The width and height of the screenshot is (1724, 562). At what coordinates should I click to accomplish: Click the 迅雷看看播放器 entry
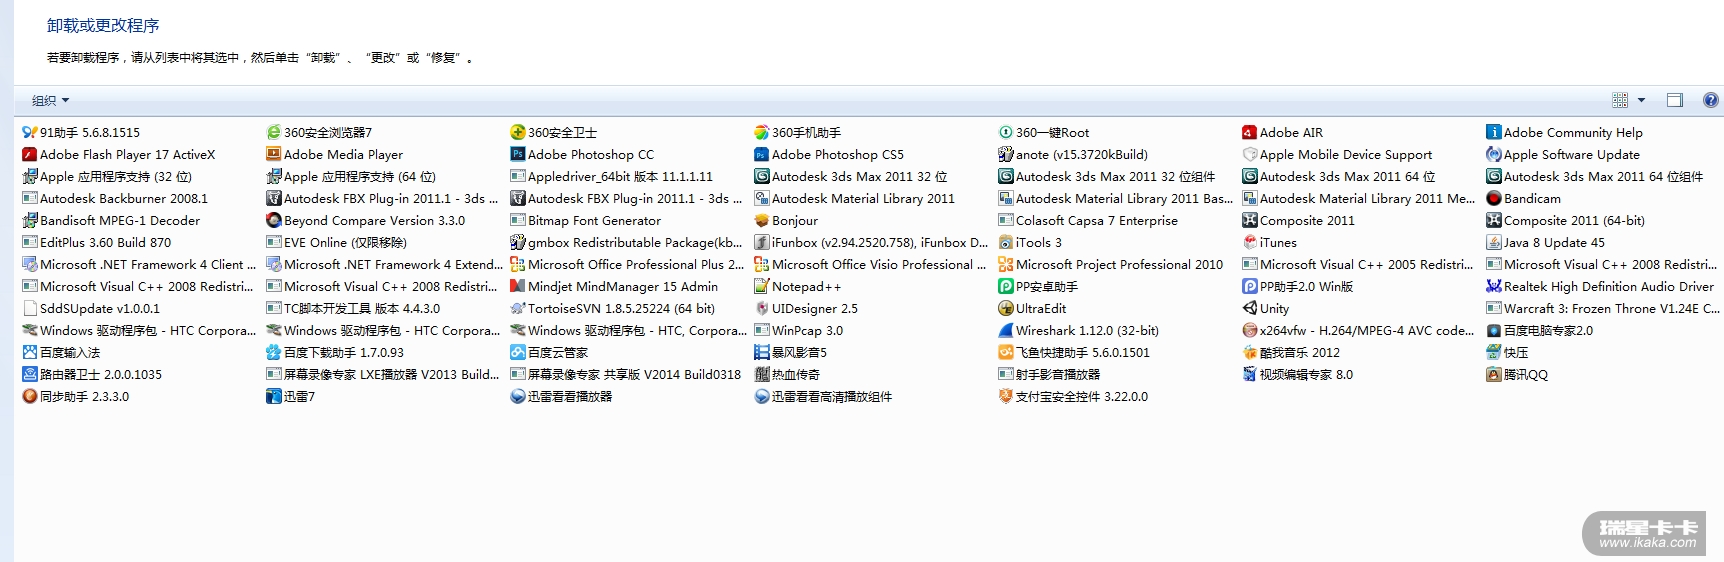coord(562,396)
